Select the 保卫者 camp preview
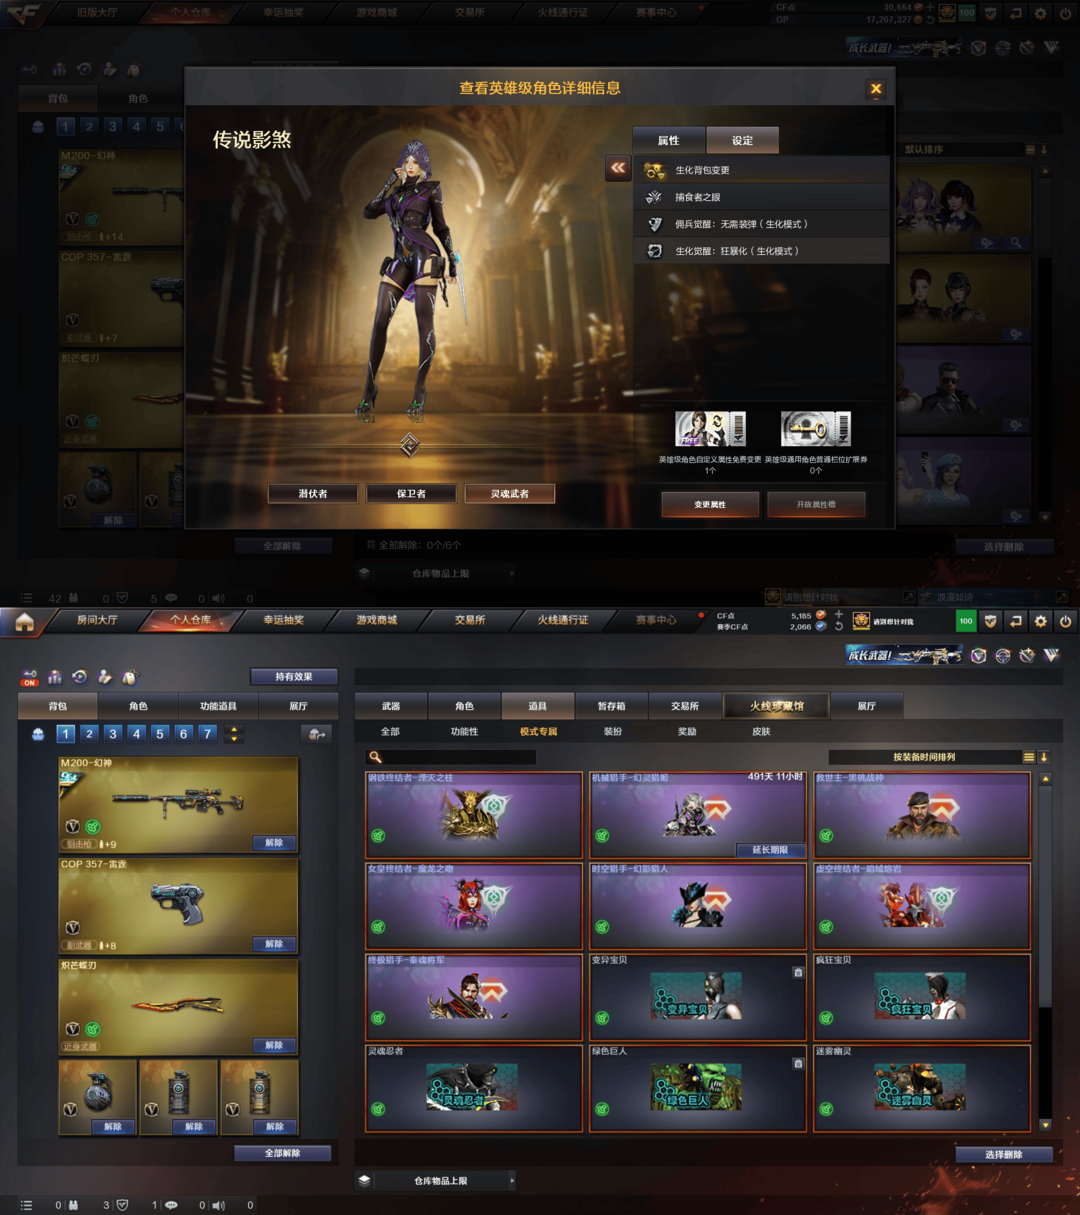The height and width of the screenshot is (1215, 1080). coord(411,494)
